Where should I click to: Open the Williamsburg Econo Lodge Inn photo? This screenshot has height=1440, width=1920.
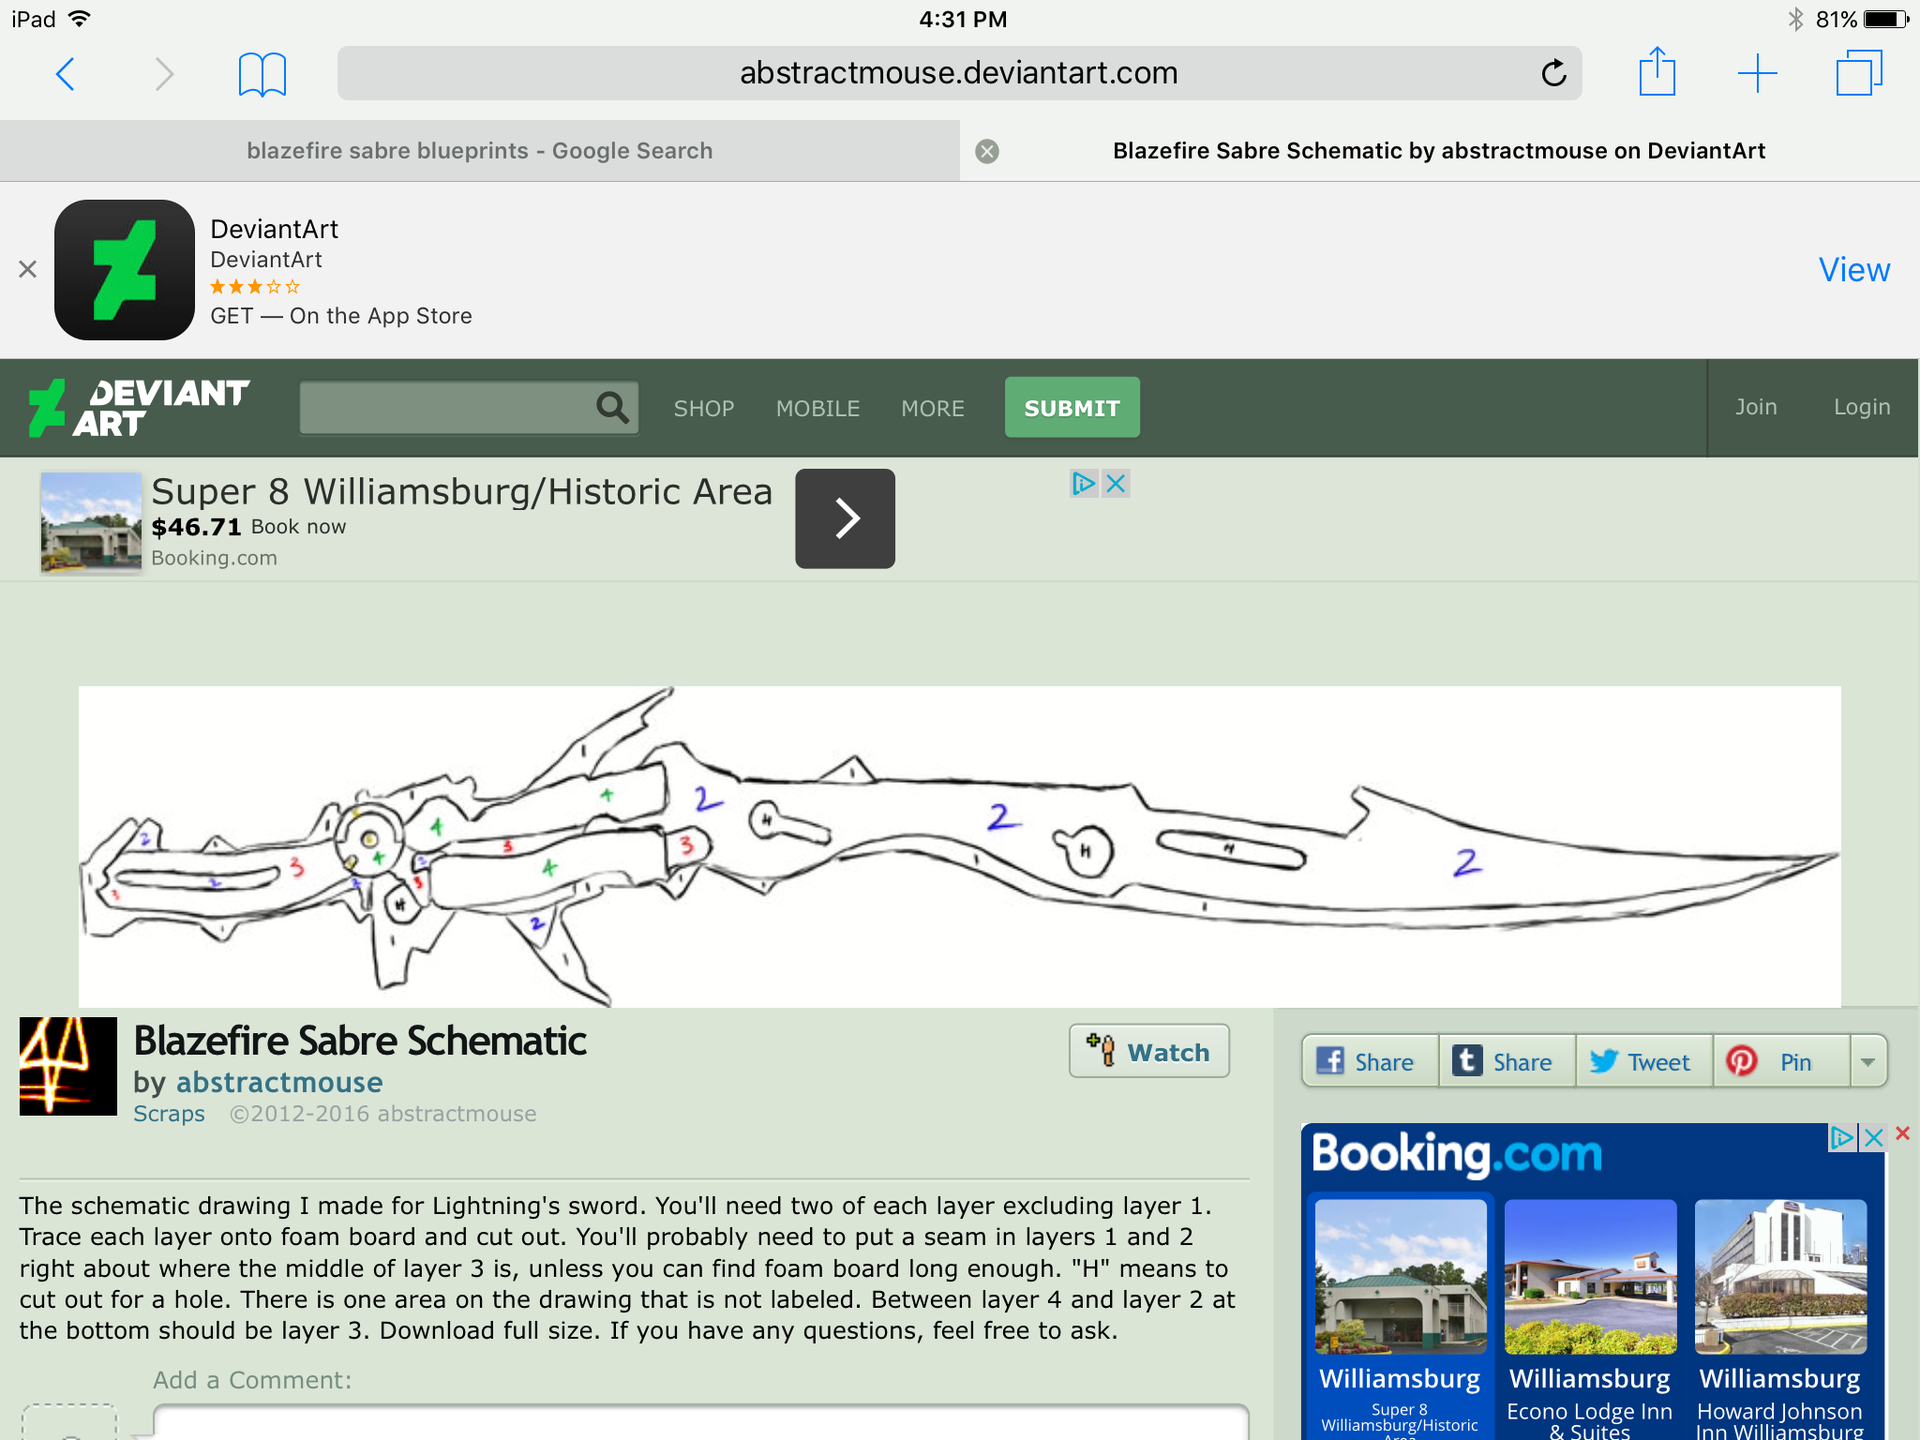point(1590,1277)
